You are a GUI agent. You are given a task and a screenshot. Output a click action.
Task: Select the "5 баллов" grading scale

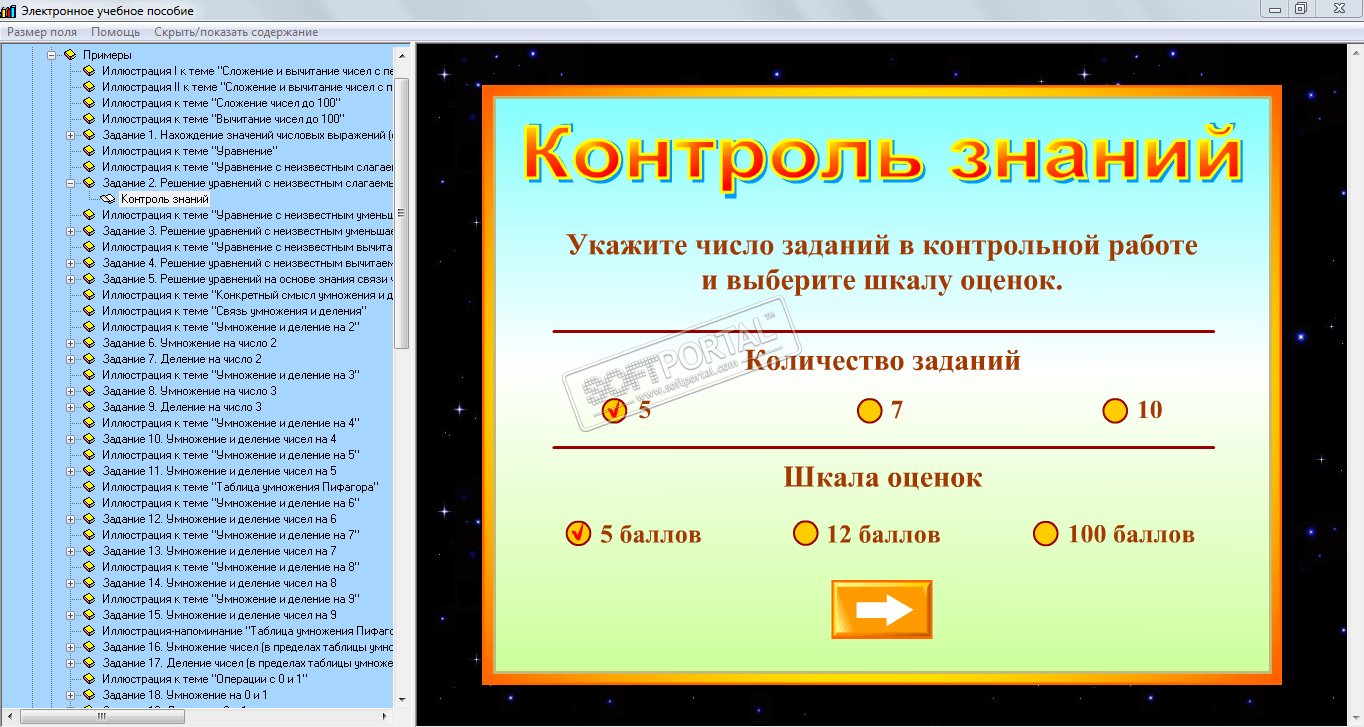point(578,534)
